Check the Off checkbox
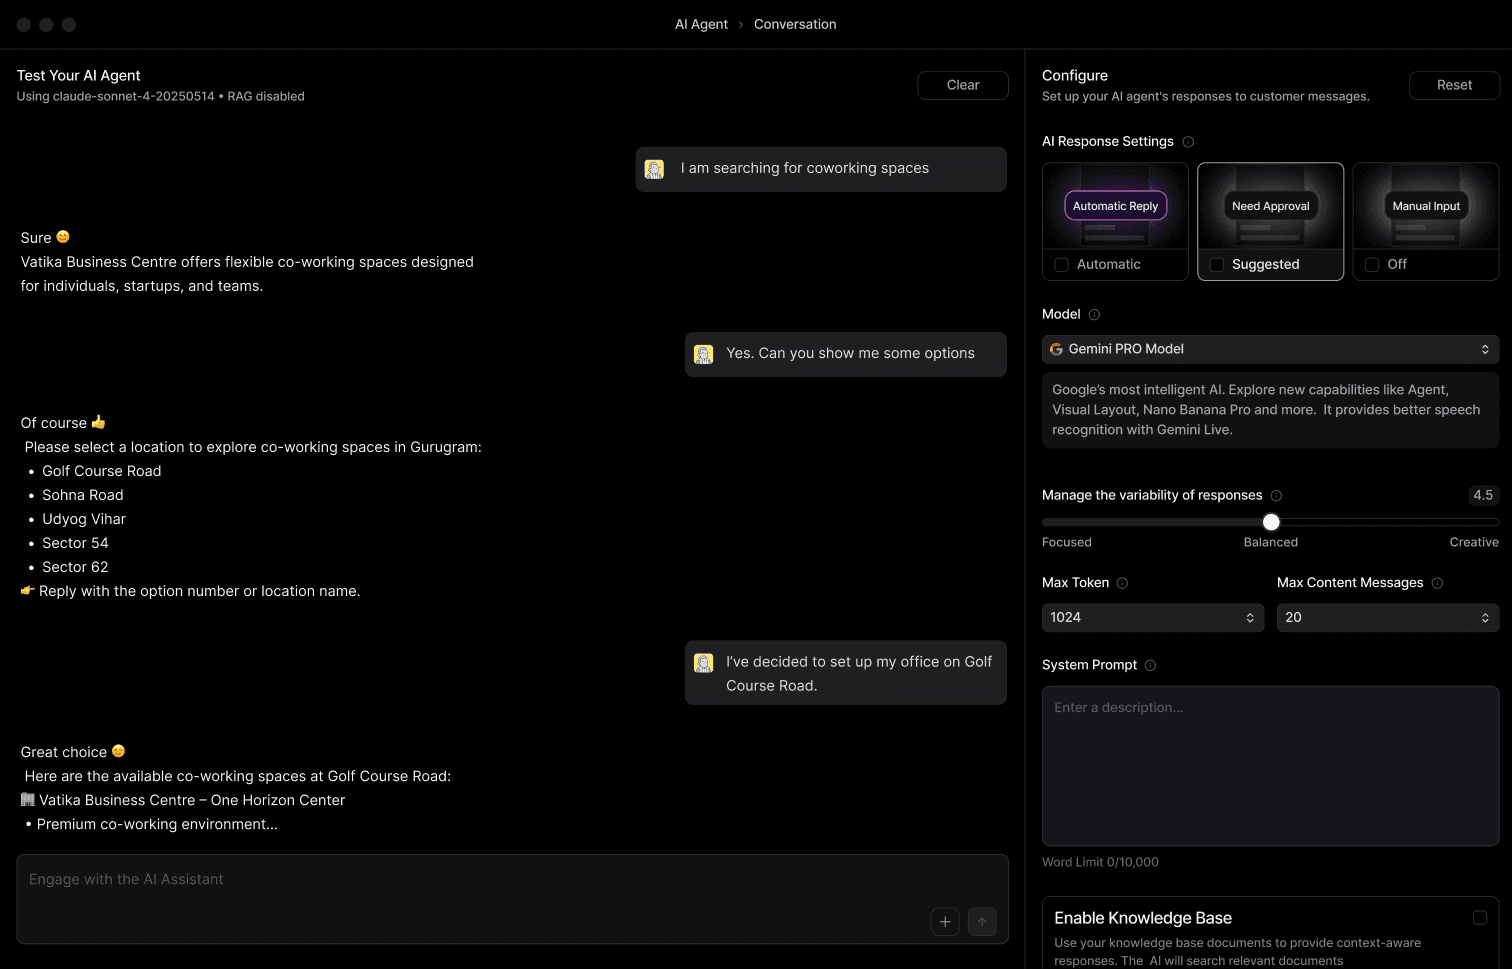1512x969 pixels. 1372,265
